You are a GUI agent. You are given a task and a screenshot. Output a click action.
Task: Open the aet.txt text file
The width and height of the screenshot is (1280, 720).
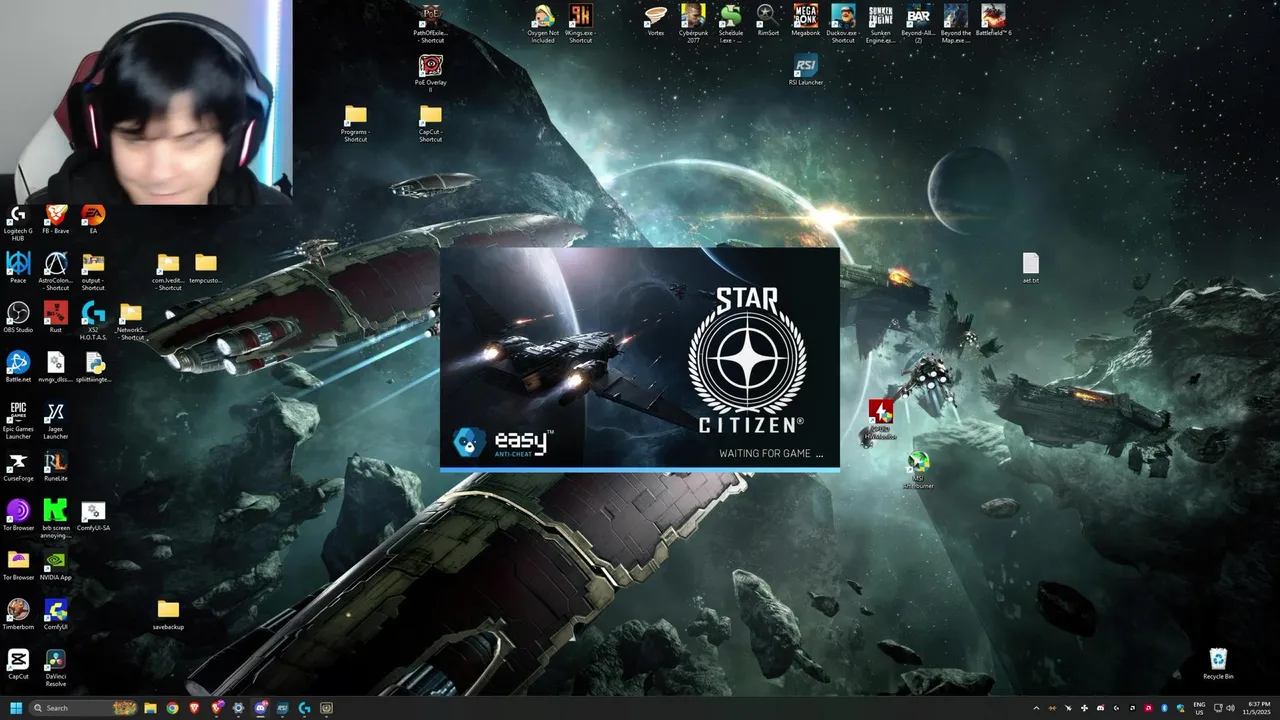pos(1031,268)
